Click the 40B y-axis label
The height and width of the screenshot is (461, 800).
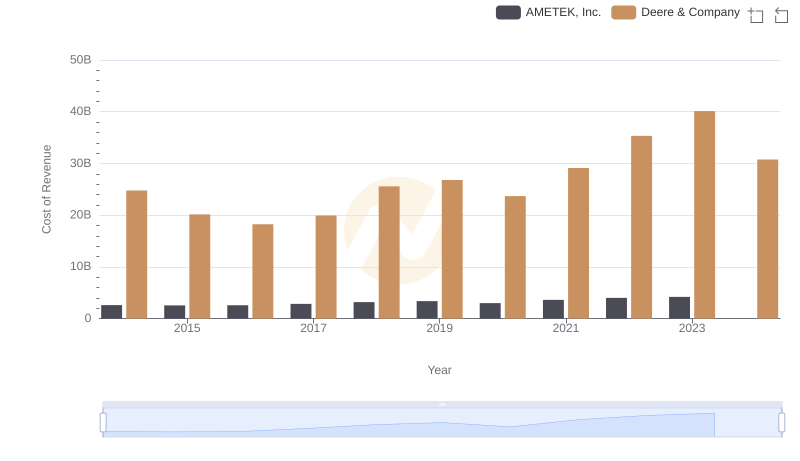tap(81, 112)
